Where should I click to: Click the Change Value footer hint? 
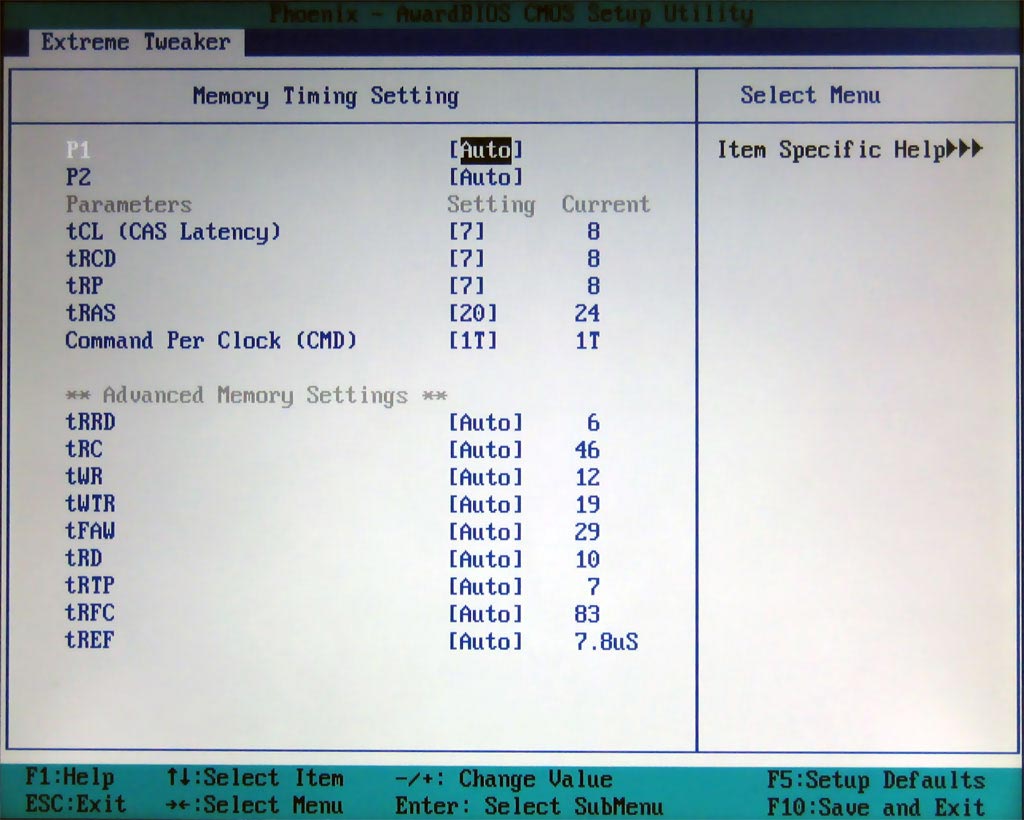coord(504,779)
